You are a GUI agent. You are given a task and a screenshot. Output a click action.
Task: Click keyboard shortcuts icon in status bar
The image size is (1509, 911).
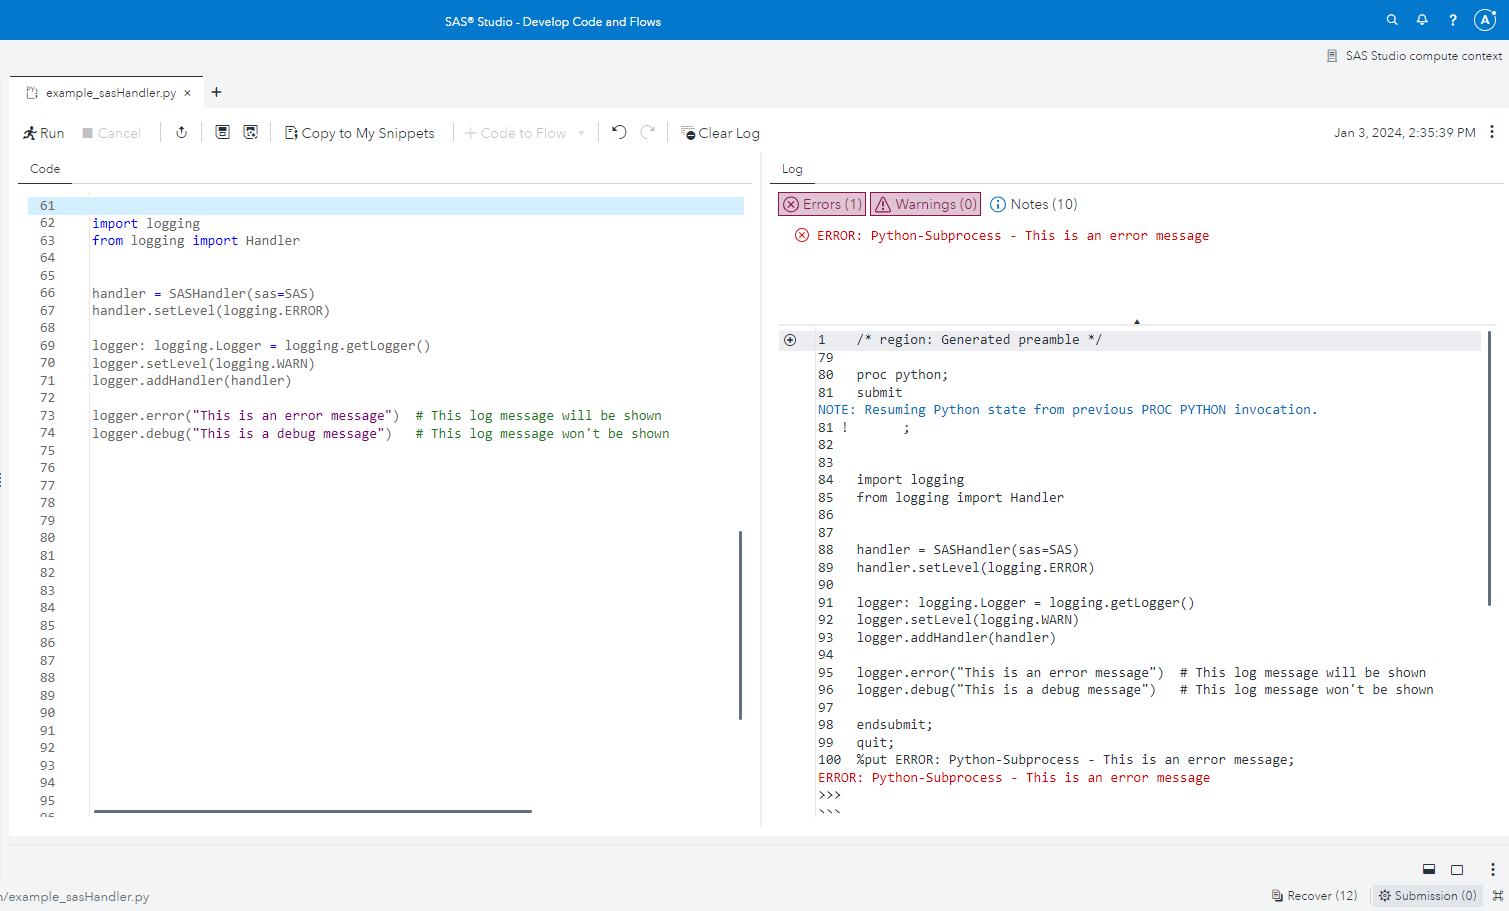1498,896
